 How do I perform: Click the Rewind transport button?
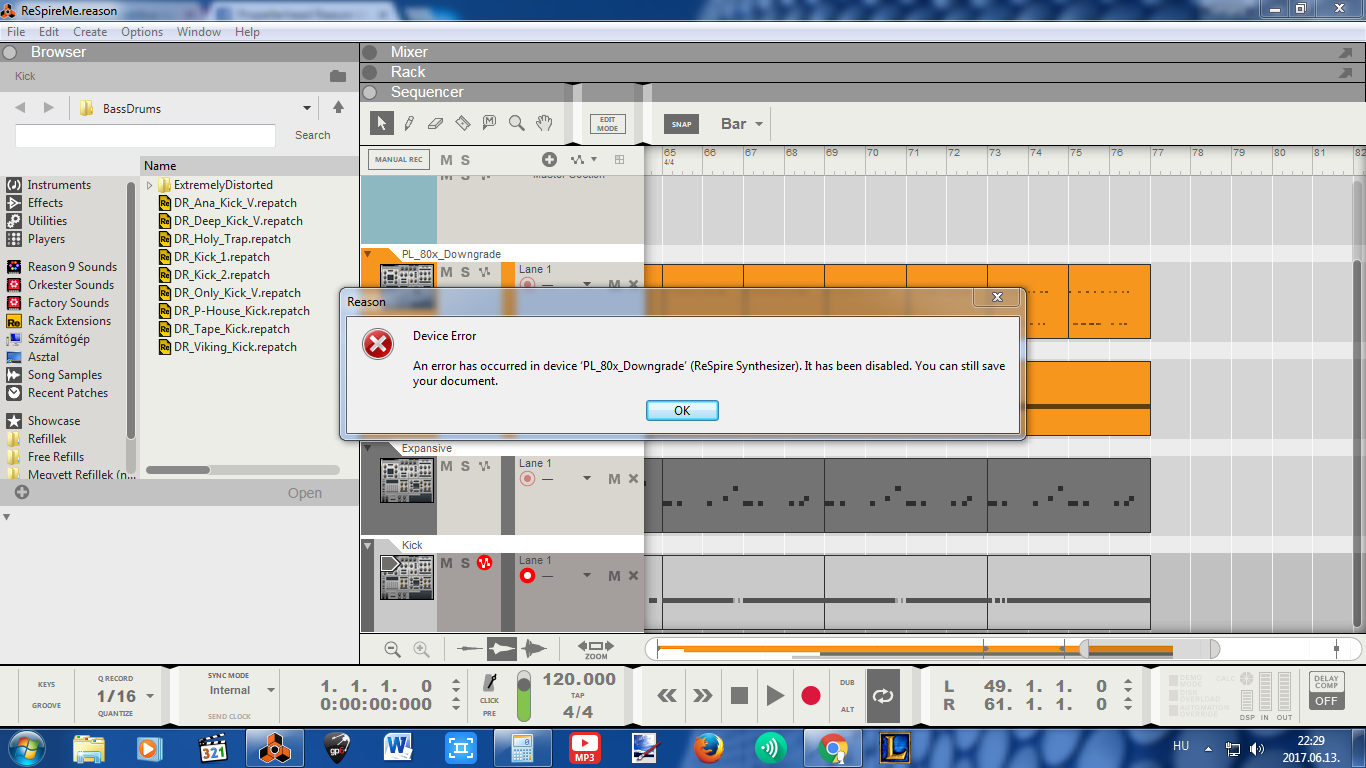click(667, 695)
